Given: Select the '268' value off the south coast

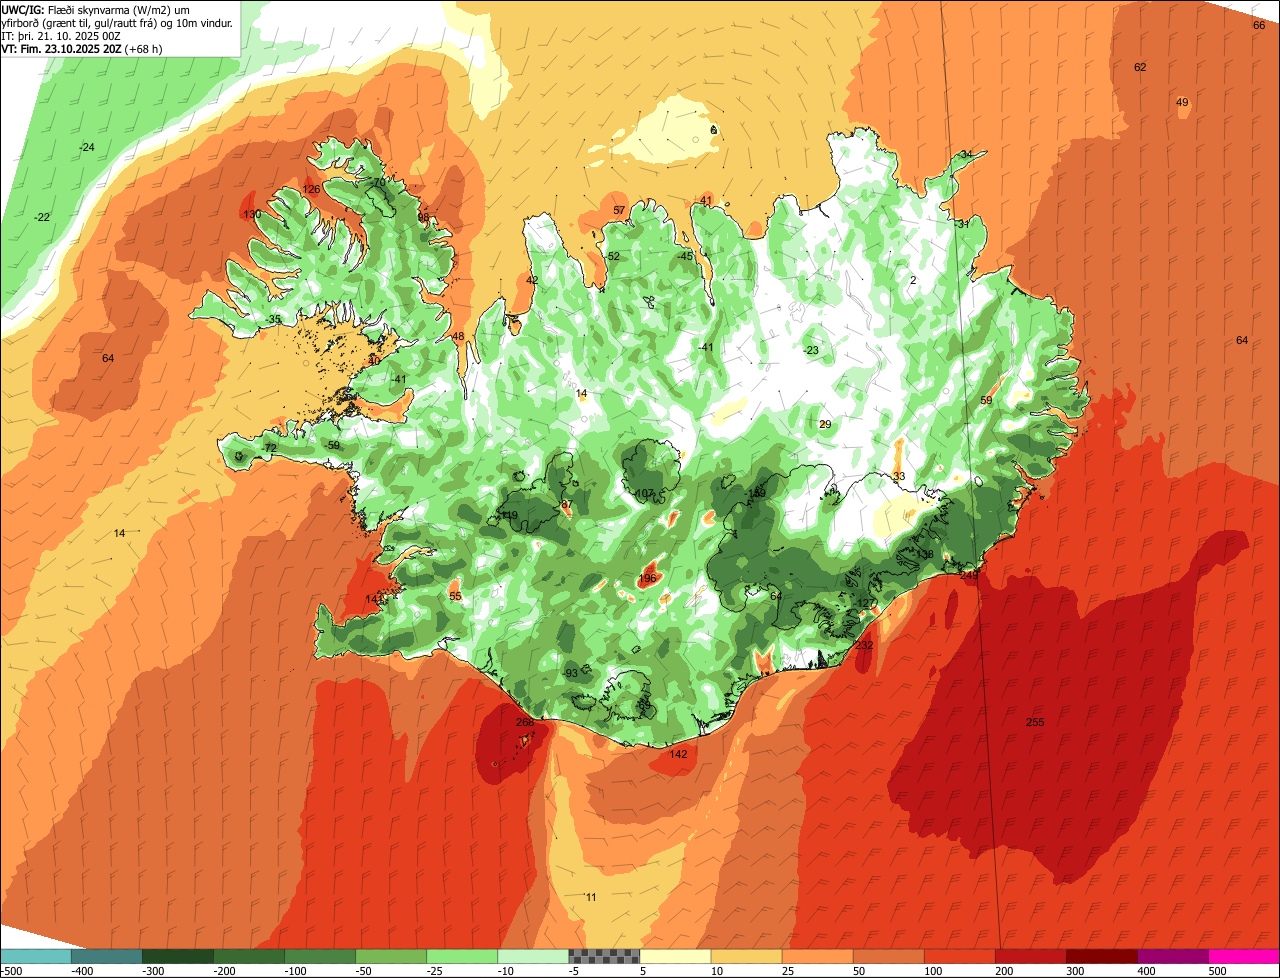Looking at the screenshot, I should pos(525,722).
